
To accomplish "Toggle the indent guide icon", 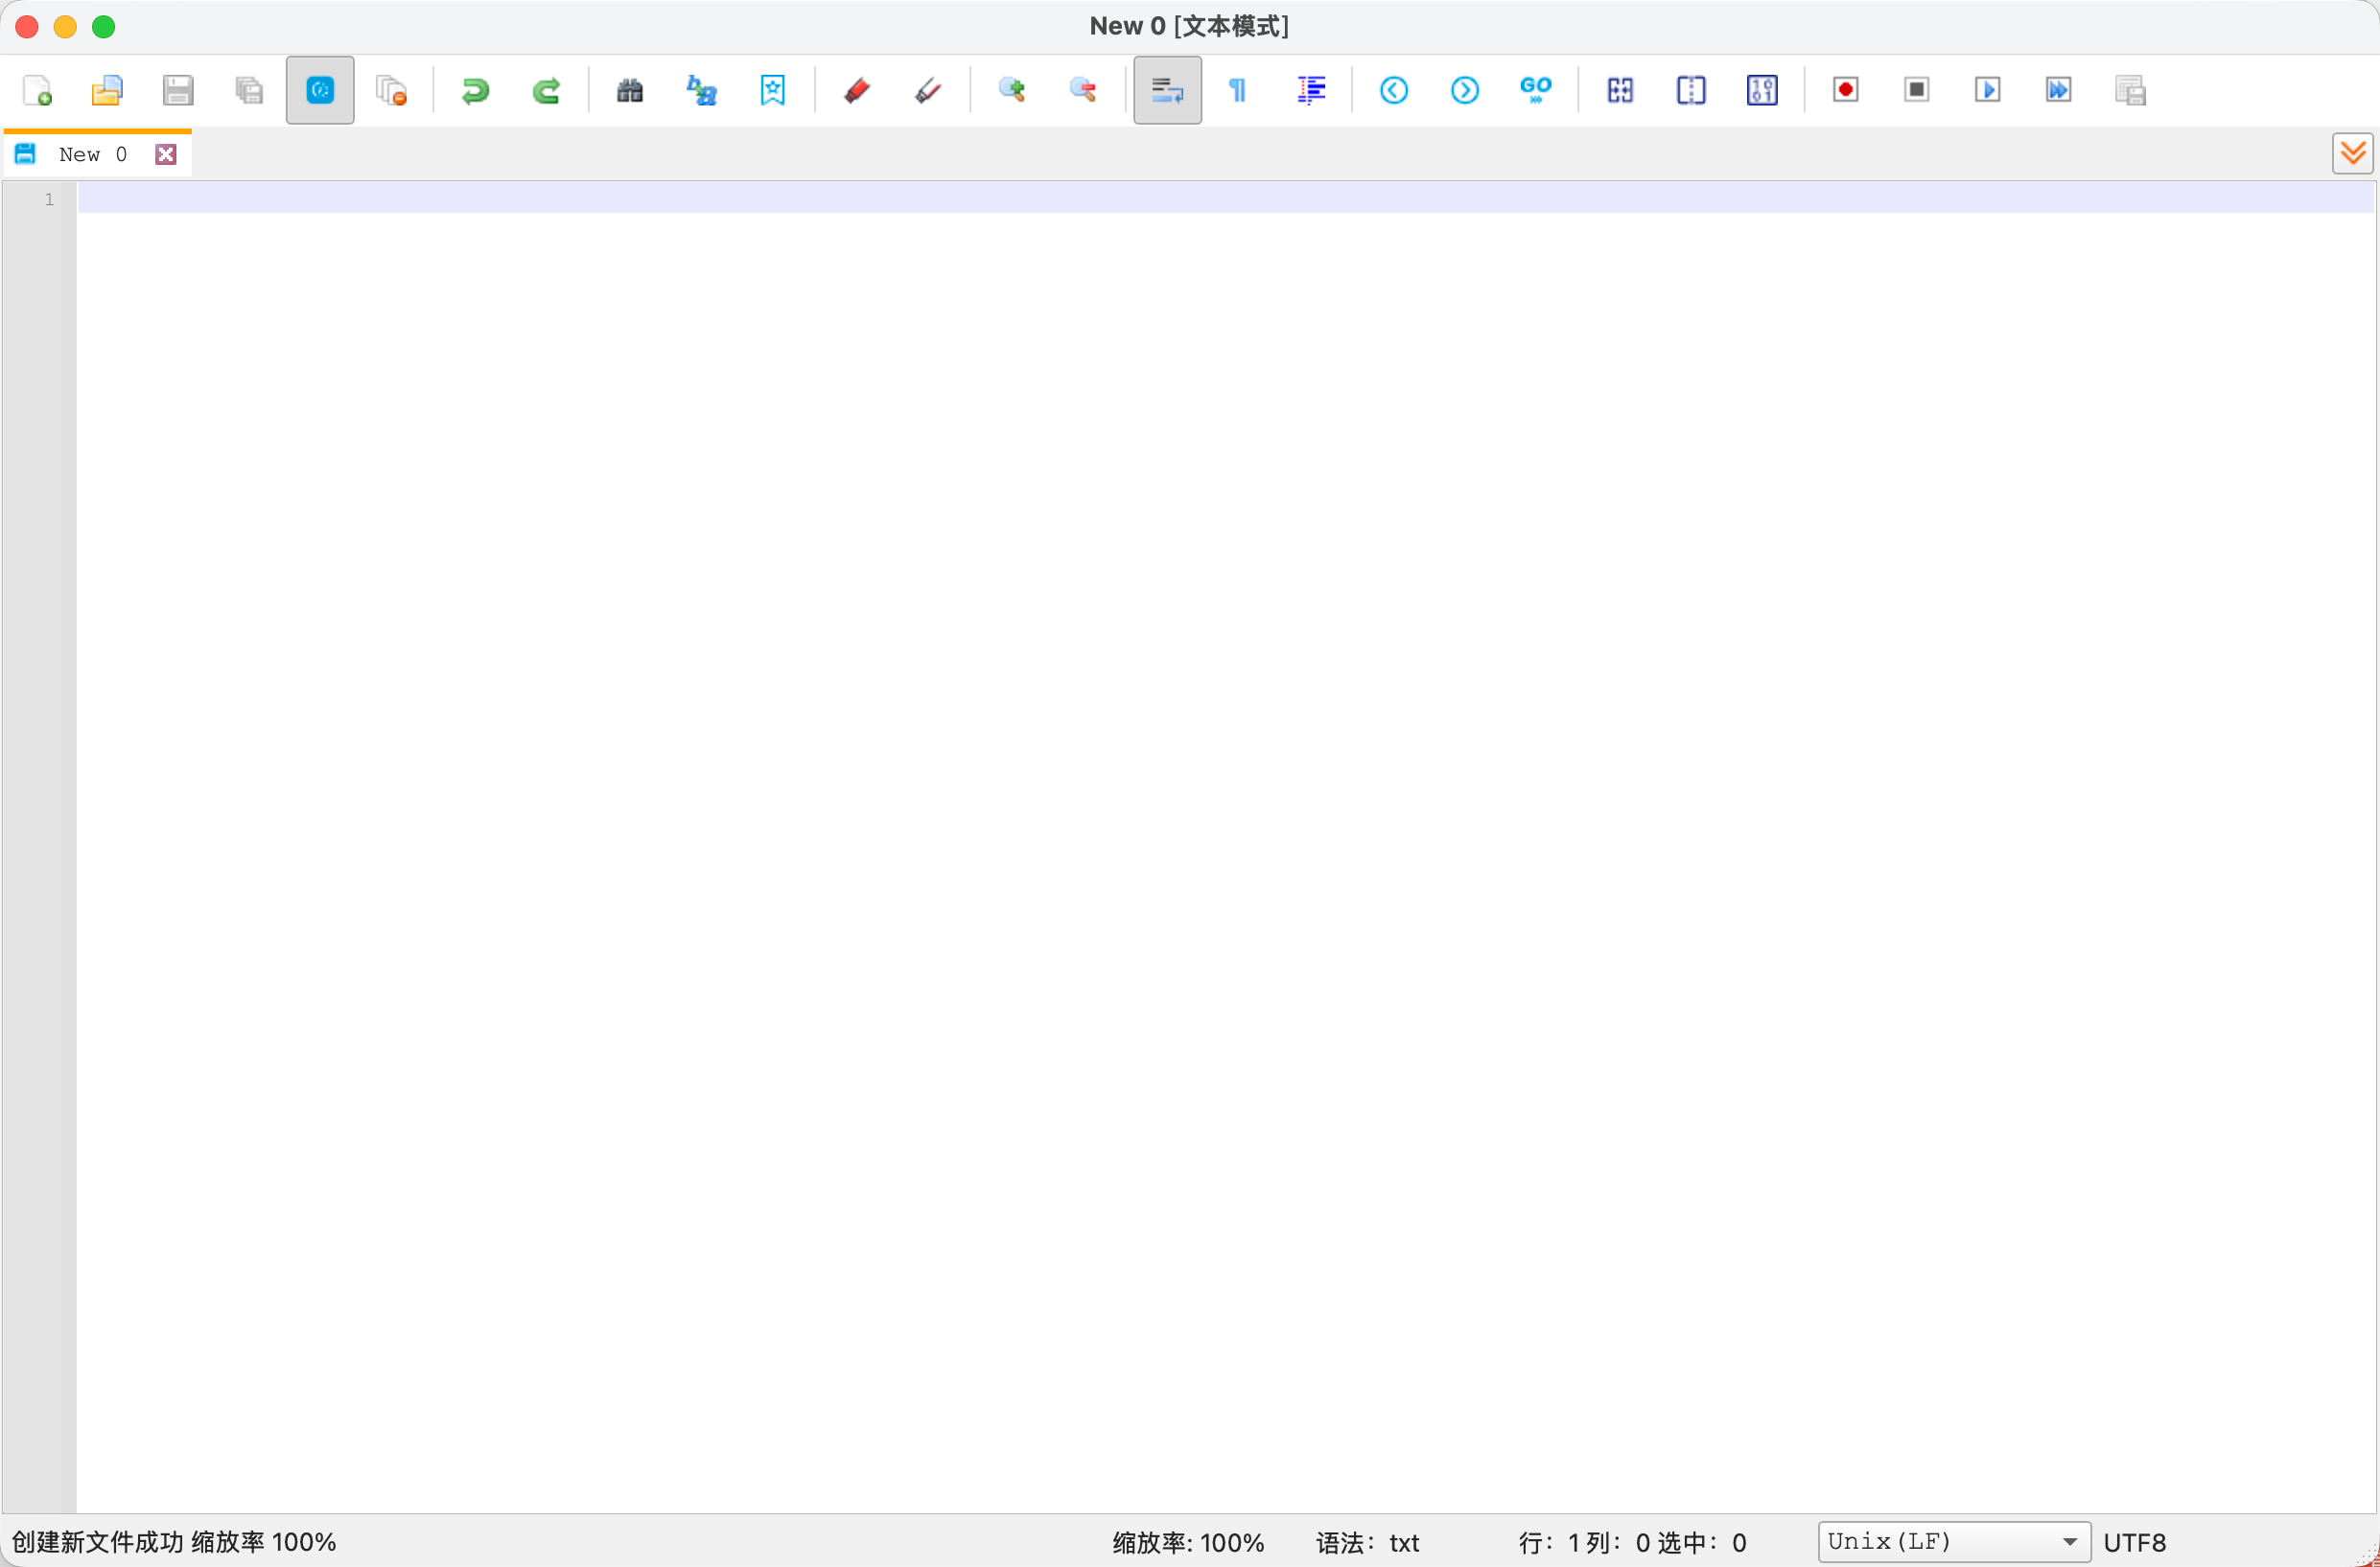I will click(x=1310, y=90).
